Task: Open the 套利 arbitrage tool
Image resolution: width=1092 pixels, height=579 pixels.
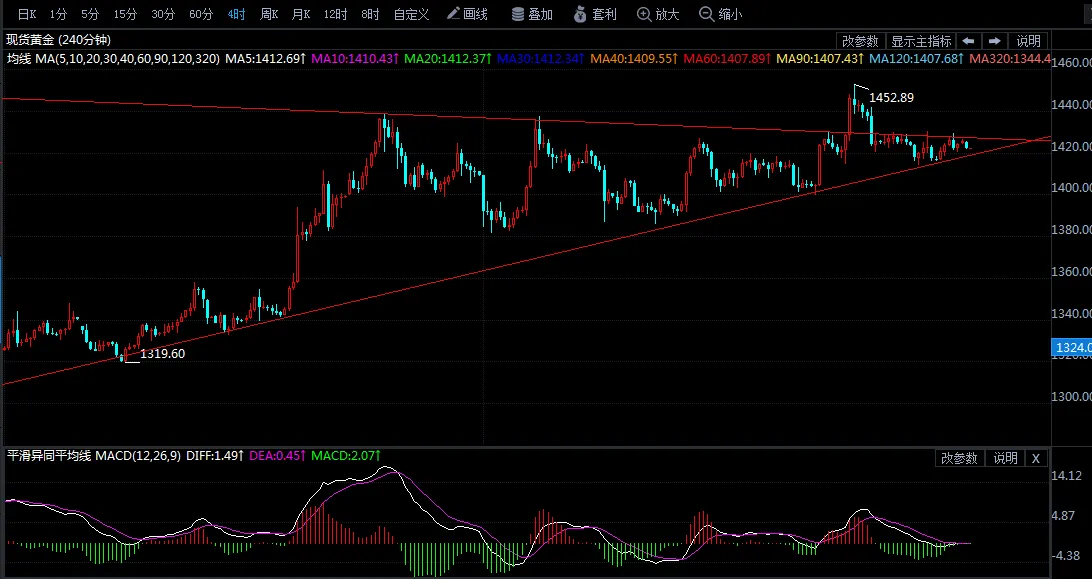Action: 595,14
